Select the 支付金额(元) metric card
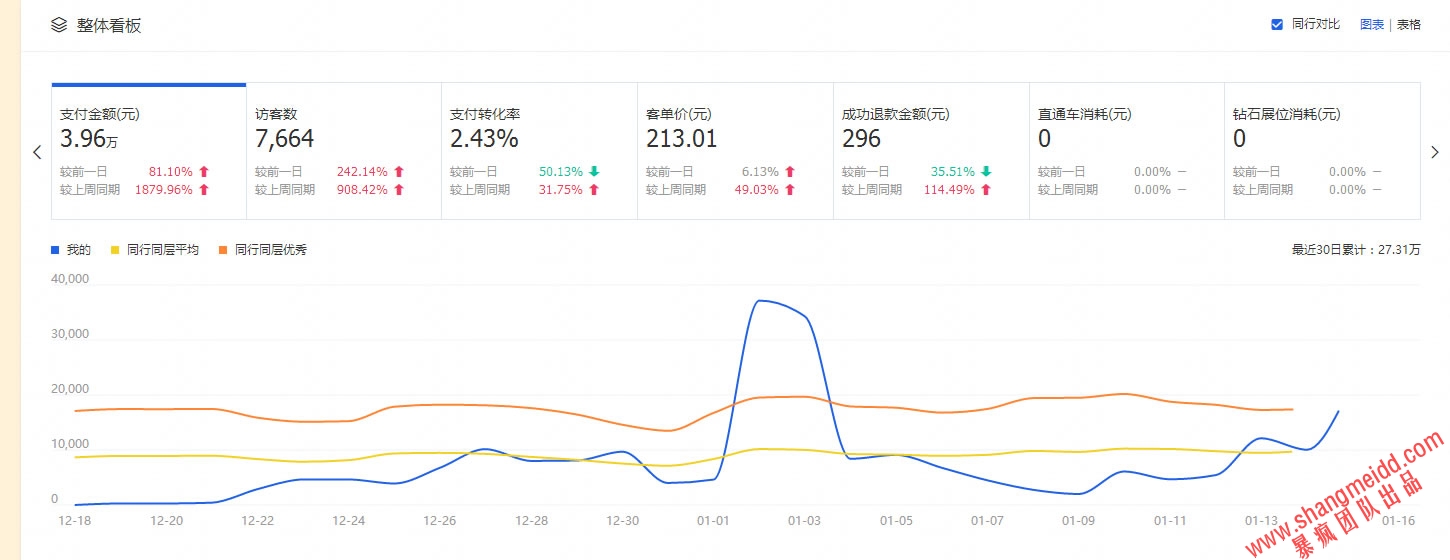 pyautogui.click(x=149, y=151)
